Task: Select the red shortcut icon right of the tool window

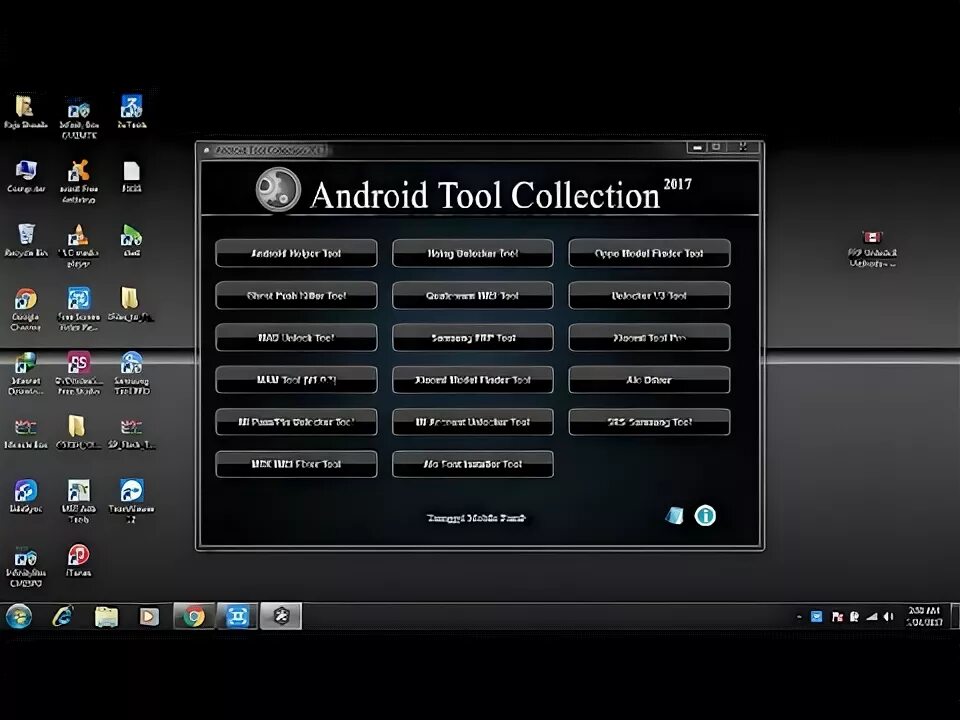Action: pos(872,248)
